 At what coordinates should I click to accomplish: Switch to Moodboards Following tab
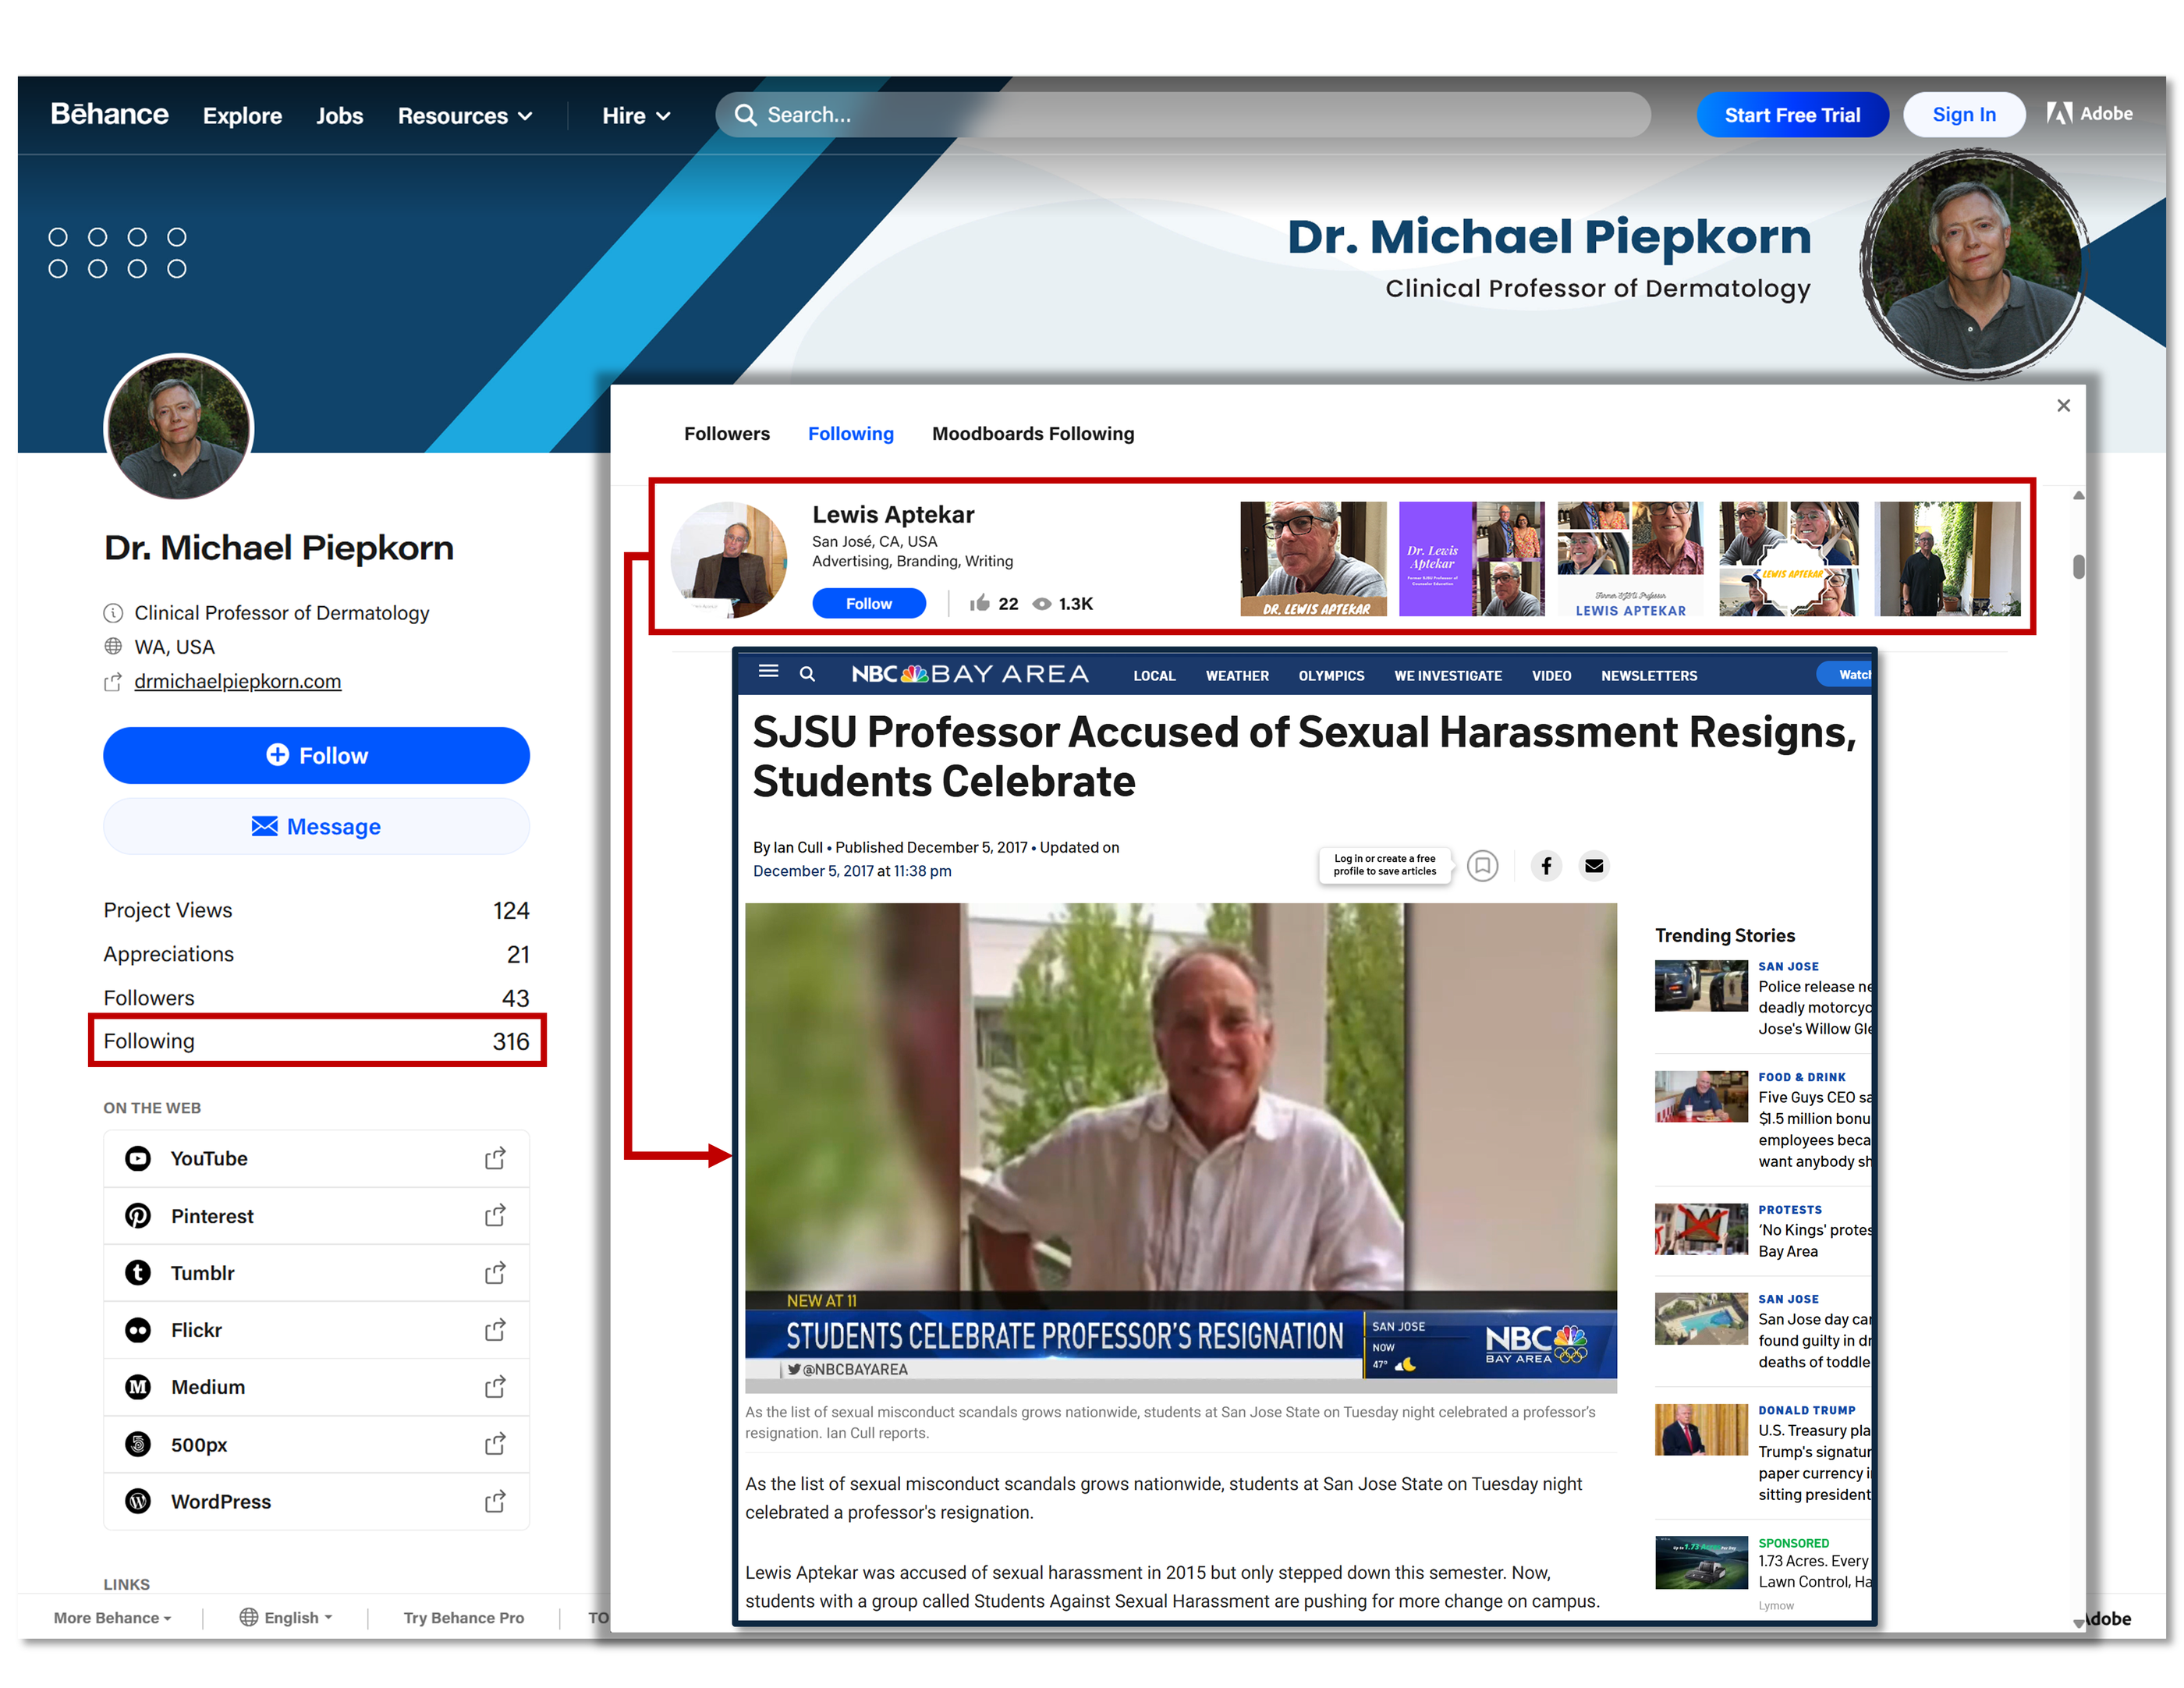pyautogui.click(x=1033, y=434)
